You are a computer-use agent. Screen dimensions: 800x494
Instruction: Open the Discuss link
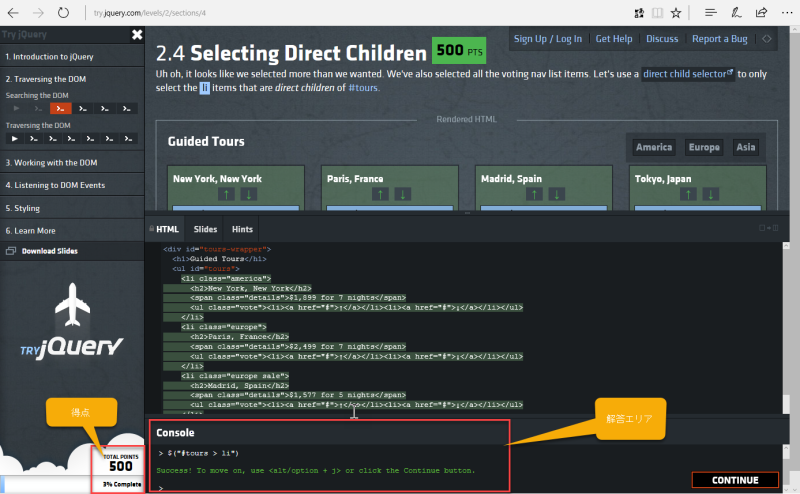pyautogui.click(x=662, y=39)
